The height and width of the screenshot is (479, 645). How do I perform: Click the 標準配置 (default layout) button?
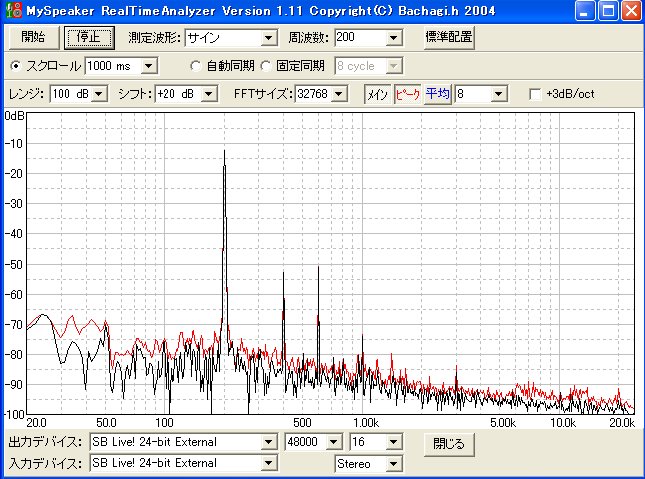448,38
